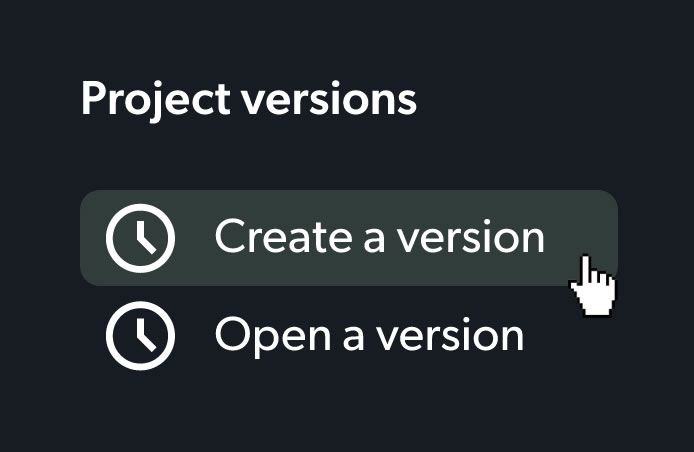Click the second version clock icon

[x=140, y=336]
